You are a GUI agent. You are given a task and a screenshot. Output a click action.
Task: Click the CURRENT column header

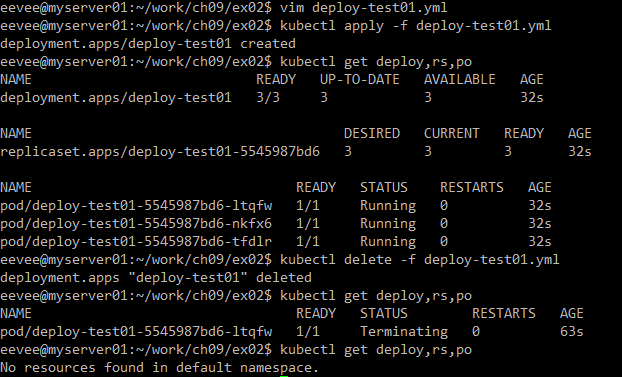point(451,134)
